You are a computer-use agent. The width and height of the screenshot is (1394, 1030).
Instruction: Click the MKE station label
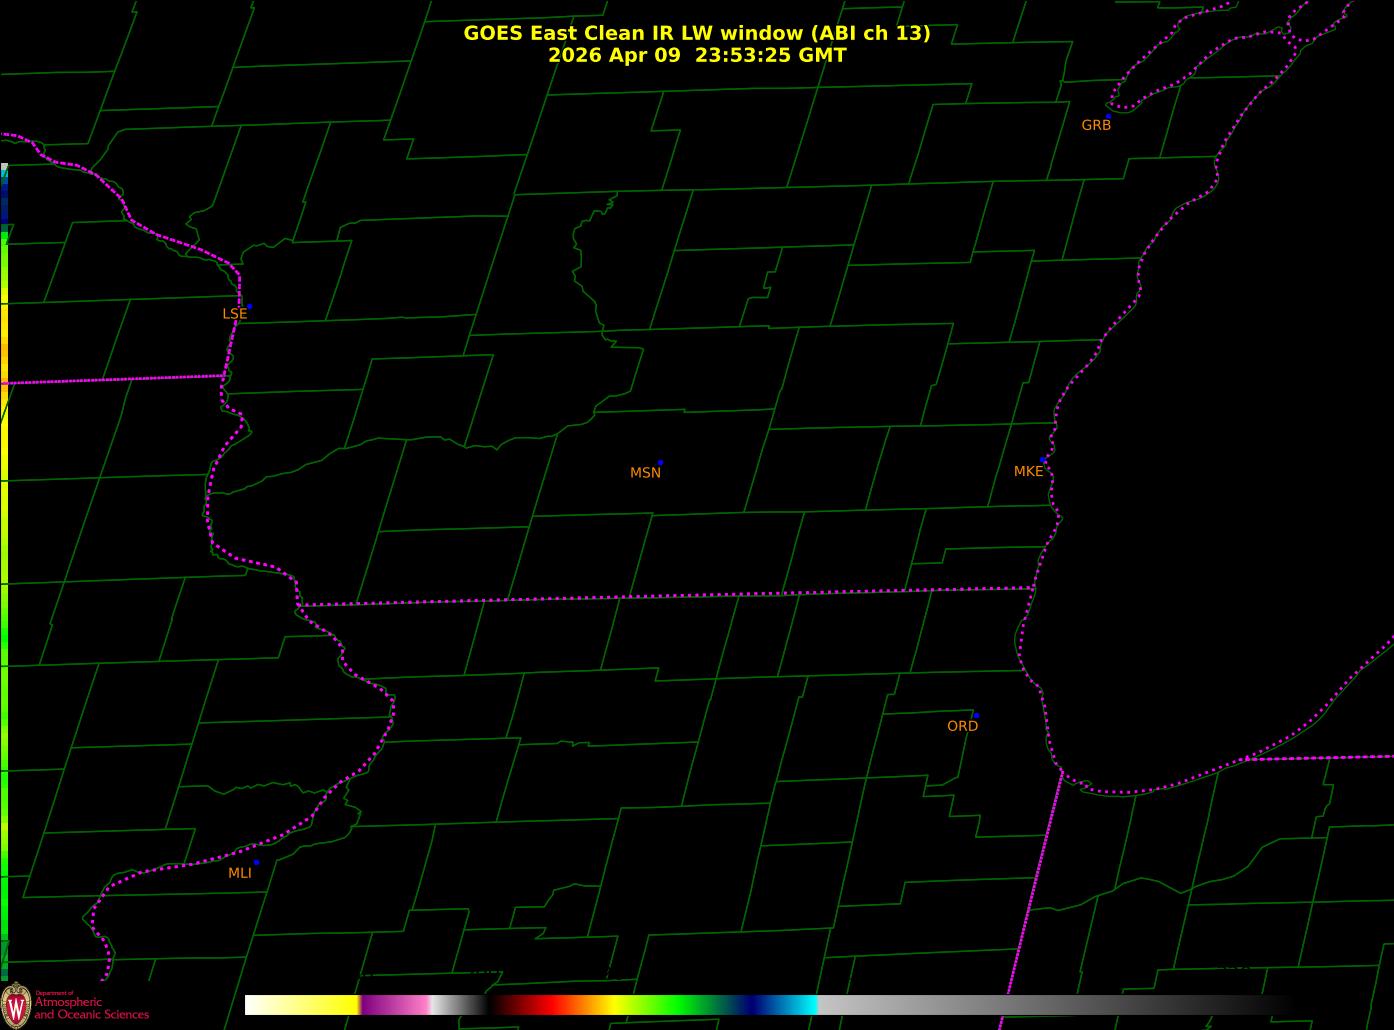(1028, 471)
